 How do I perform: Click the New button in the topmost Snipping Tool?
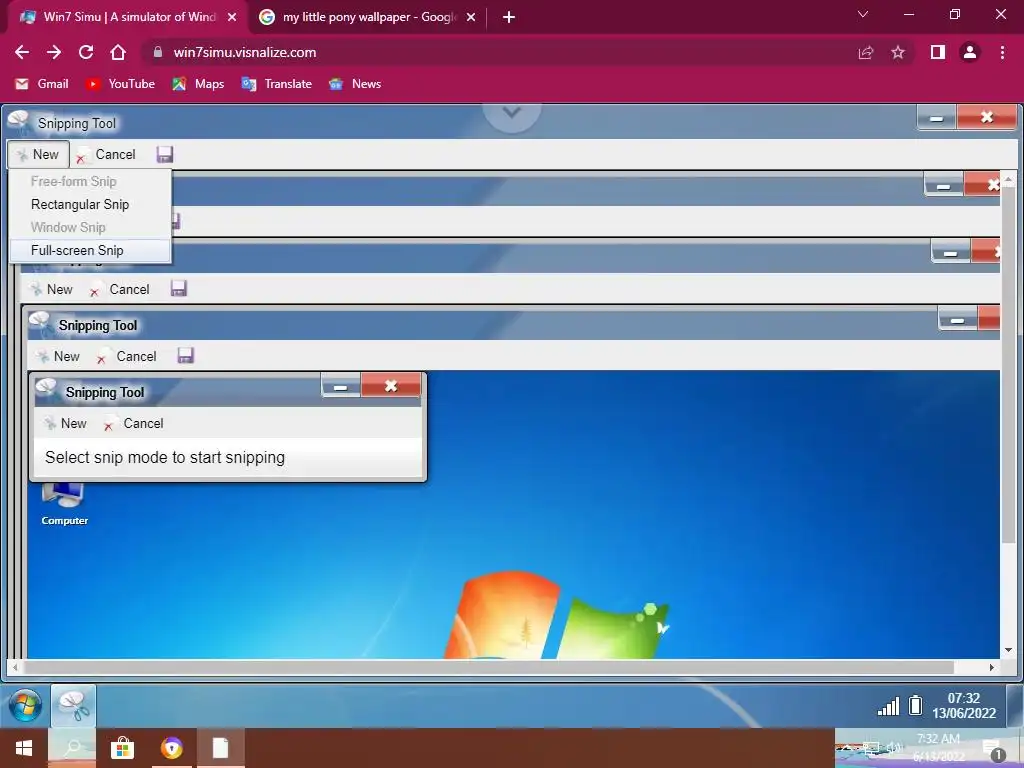39,154
